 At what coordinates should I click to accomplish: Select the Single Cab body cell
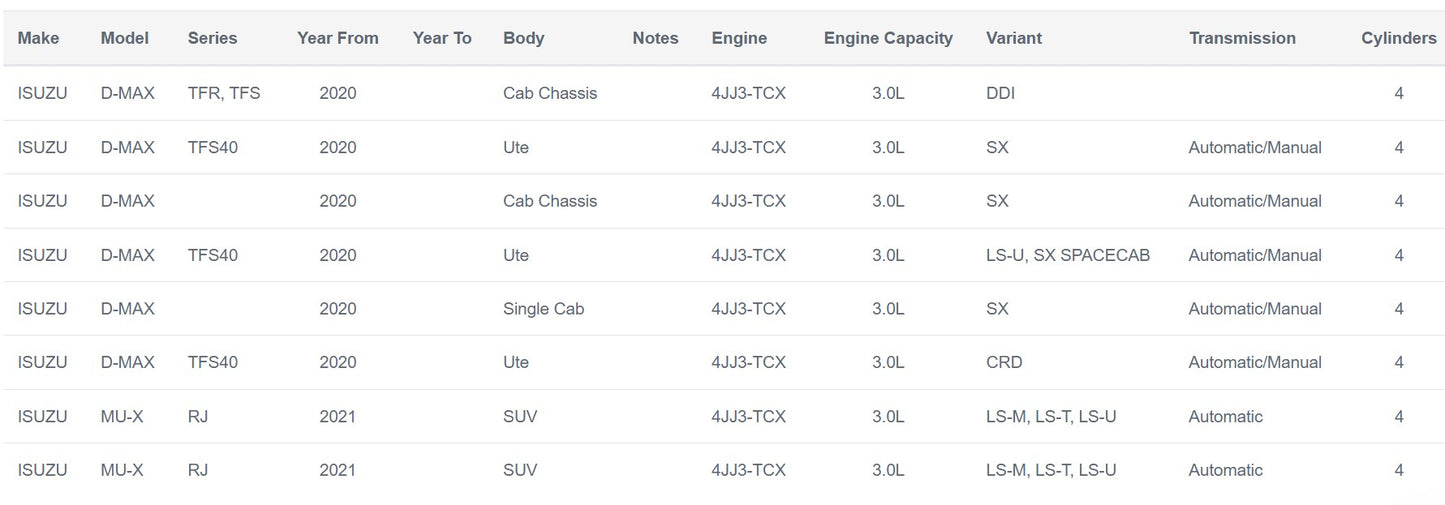click(543, 309)
